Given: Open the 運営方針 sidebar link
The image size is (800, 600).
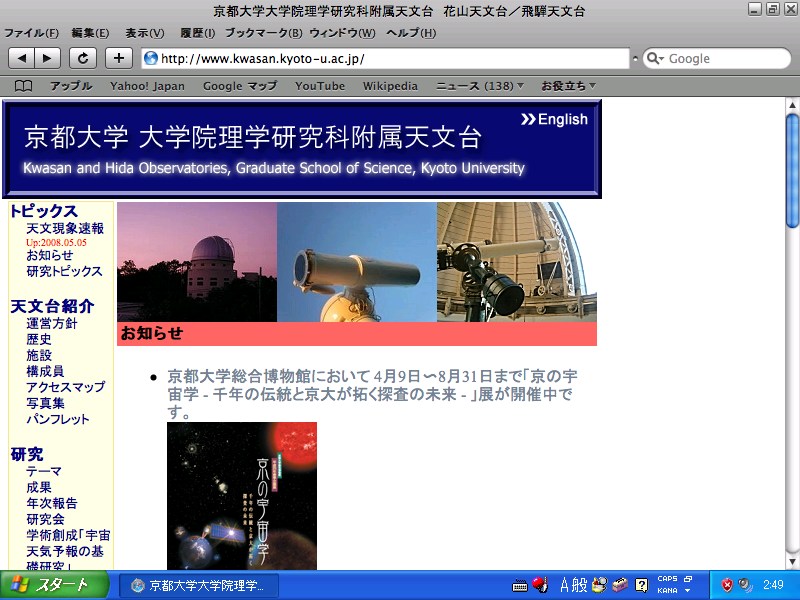Looking at the screenshot, I should click(x=52, y=323).
